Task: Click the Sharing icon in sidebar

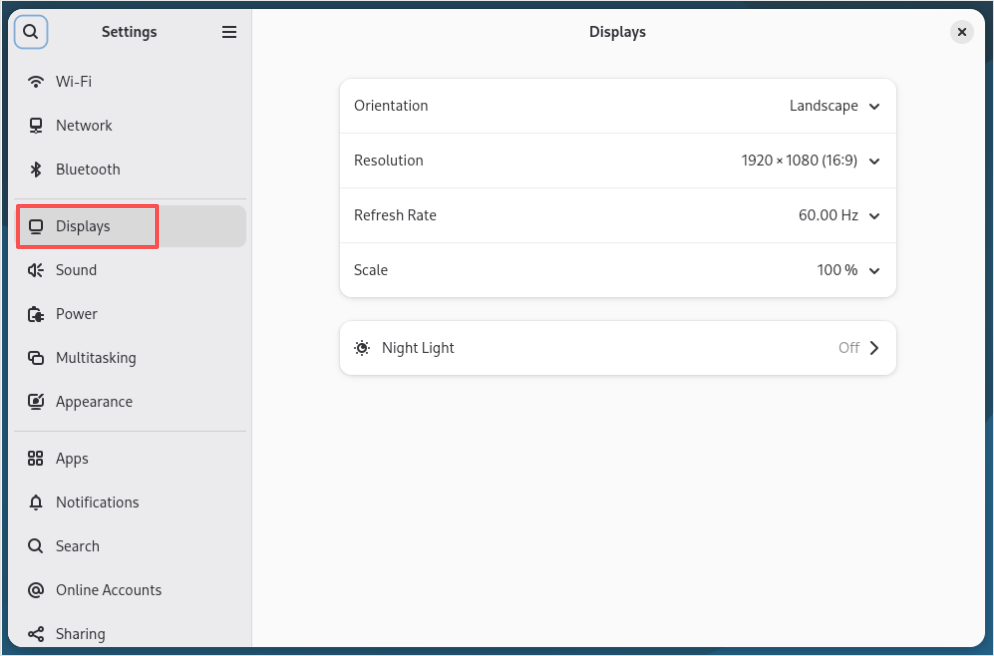Action: (x=36, y=634)
